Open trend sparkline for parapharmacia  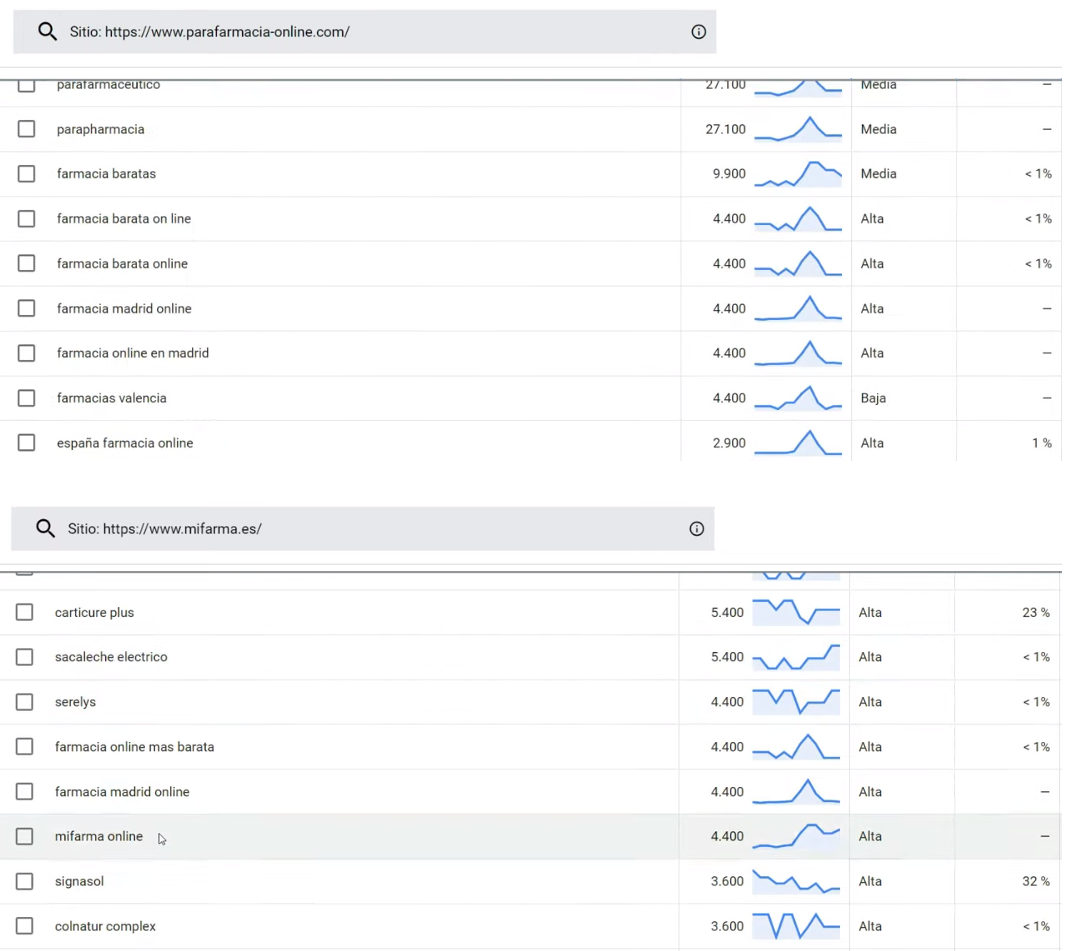798,129
